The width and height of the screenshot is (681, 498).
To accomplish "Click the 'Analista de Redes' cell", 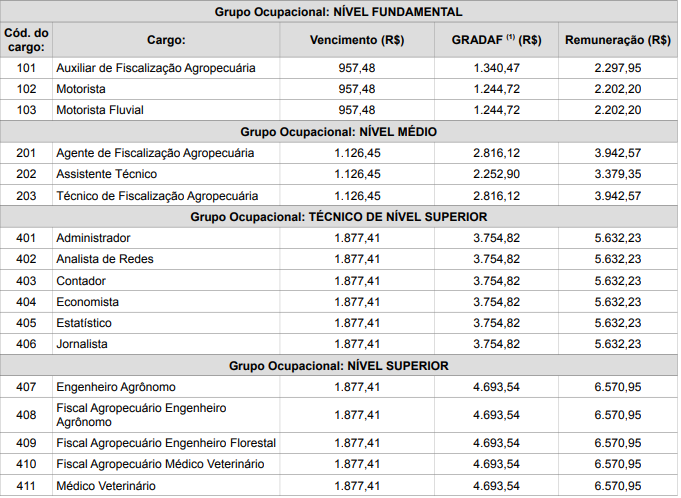I will pyautogui.click(x=104, y=259).
